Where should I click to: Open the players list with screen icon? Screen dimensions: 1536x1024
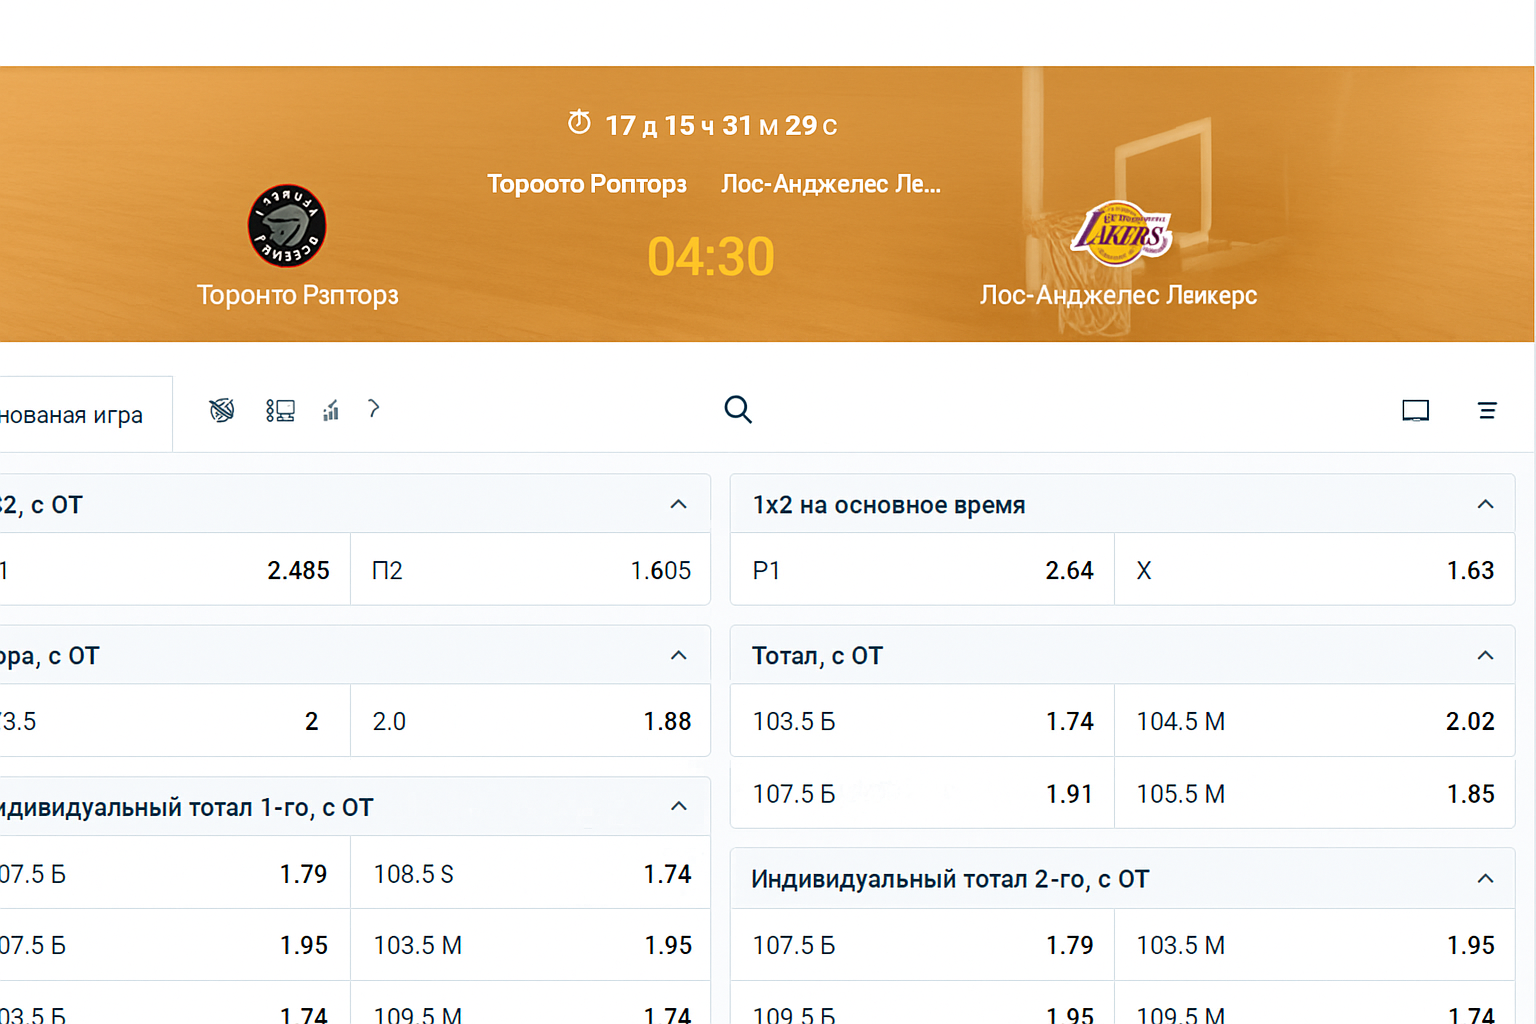[x=280, y=410]
